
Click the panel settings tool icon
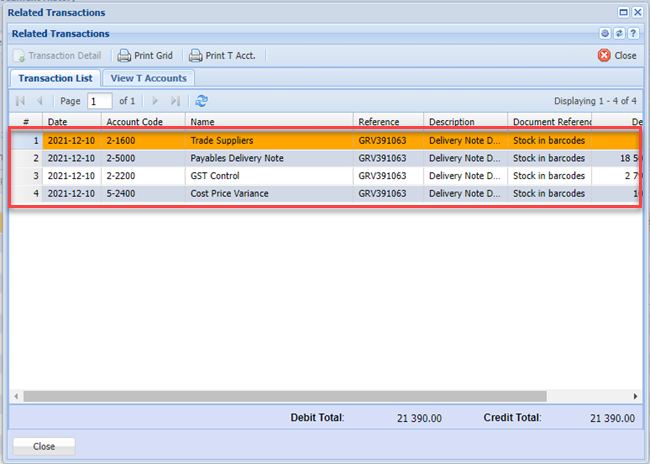(x=605, y=34)
